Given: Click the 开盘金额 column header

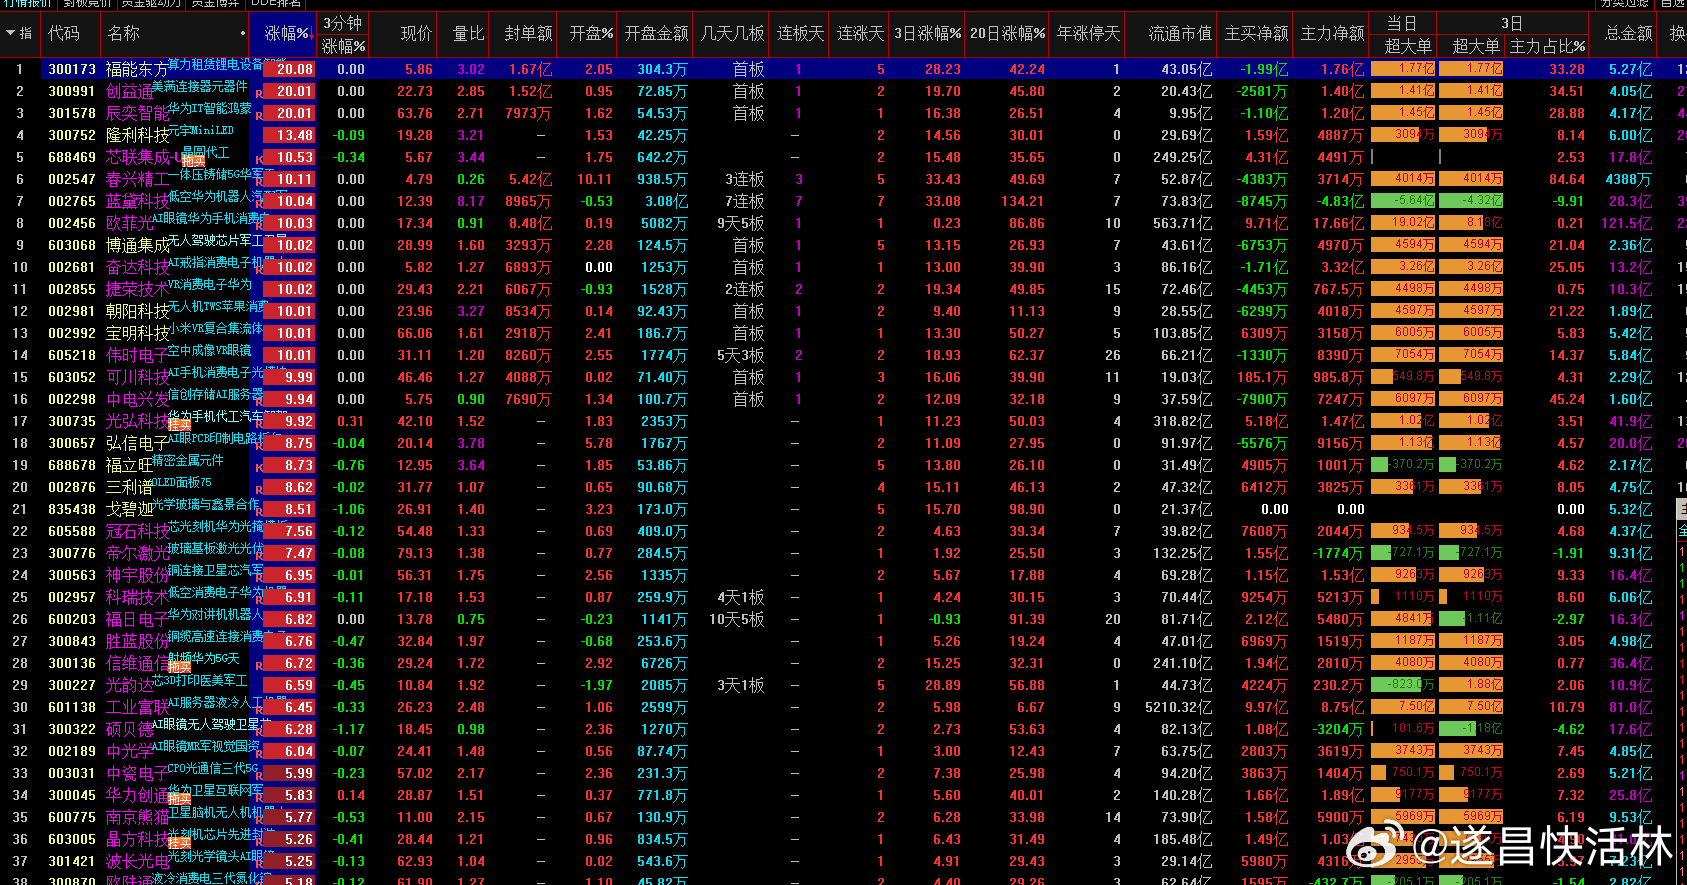Looking at the screenshot, I should 656,33.
